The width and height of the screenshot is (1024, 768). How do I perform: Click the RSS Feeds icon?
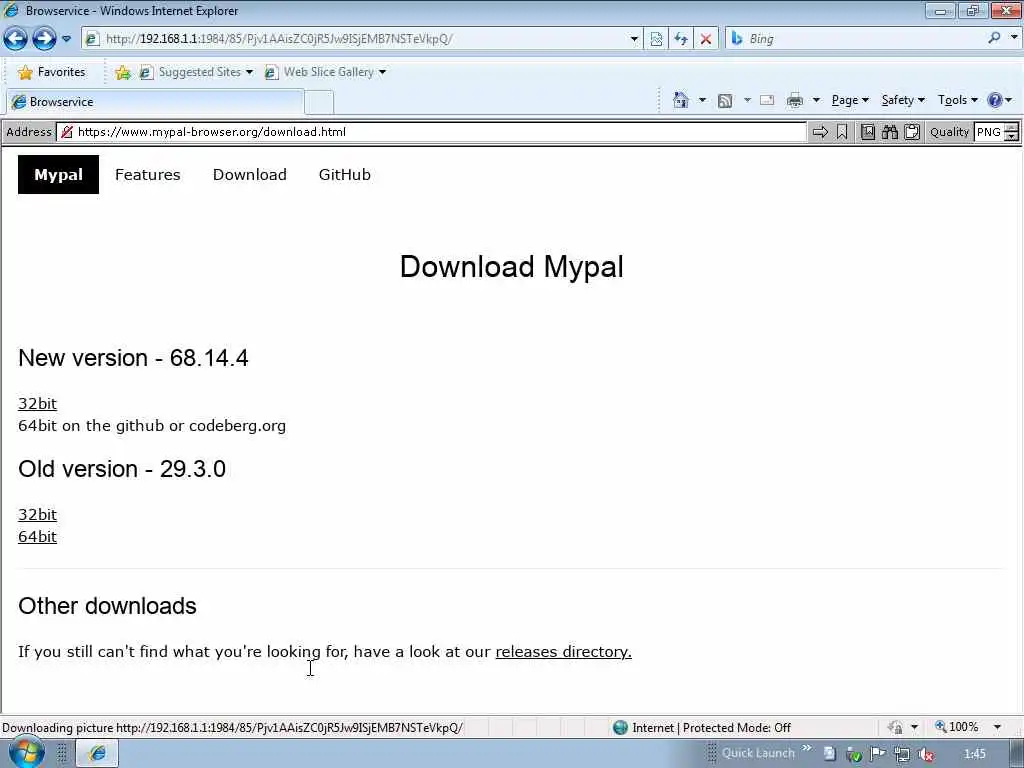725,101
